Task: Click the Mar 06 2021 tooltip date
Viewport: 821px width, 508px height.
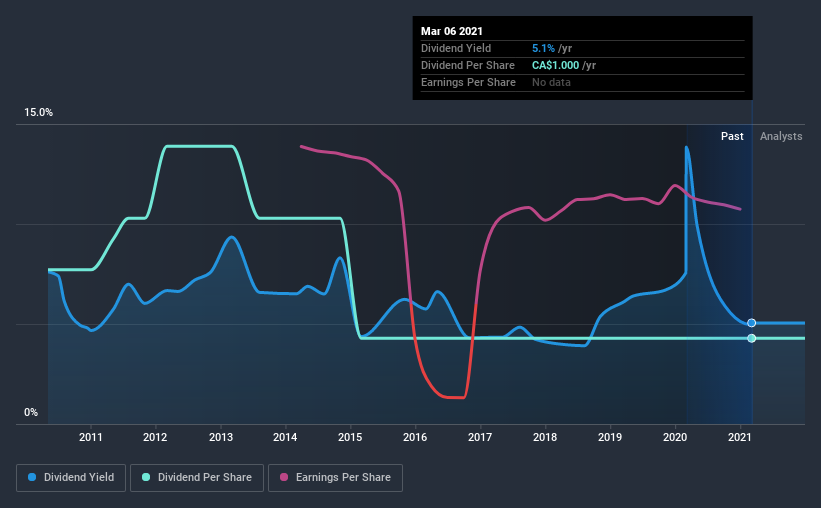Action: click(x=451, y=31)
